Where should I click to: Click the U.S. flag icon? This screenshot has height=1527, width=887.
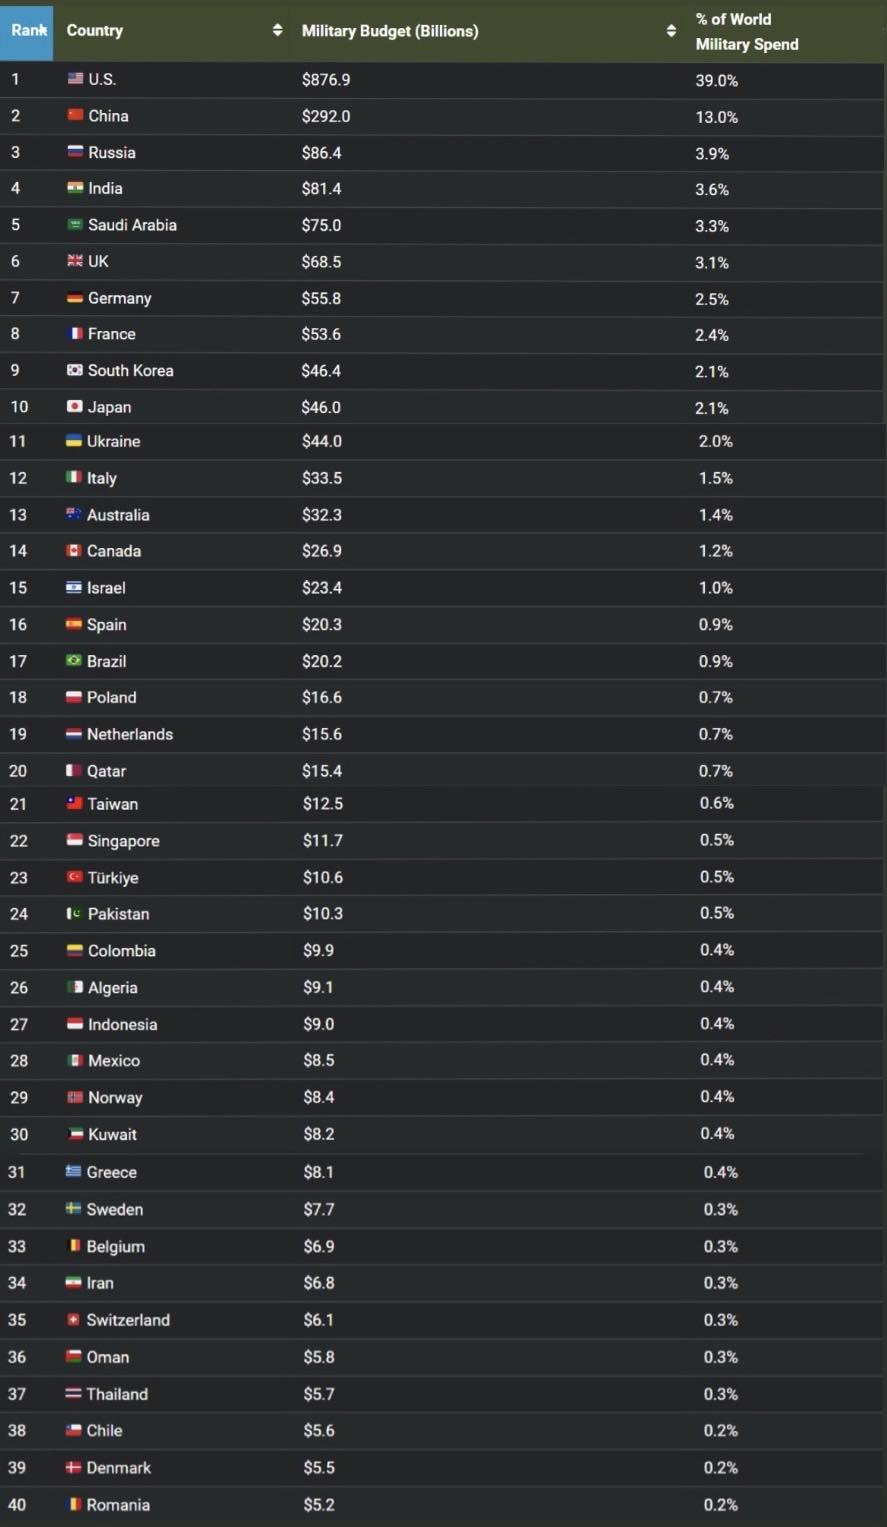[75, 79]
